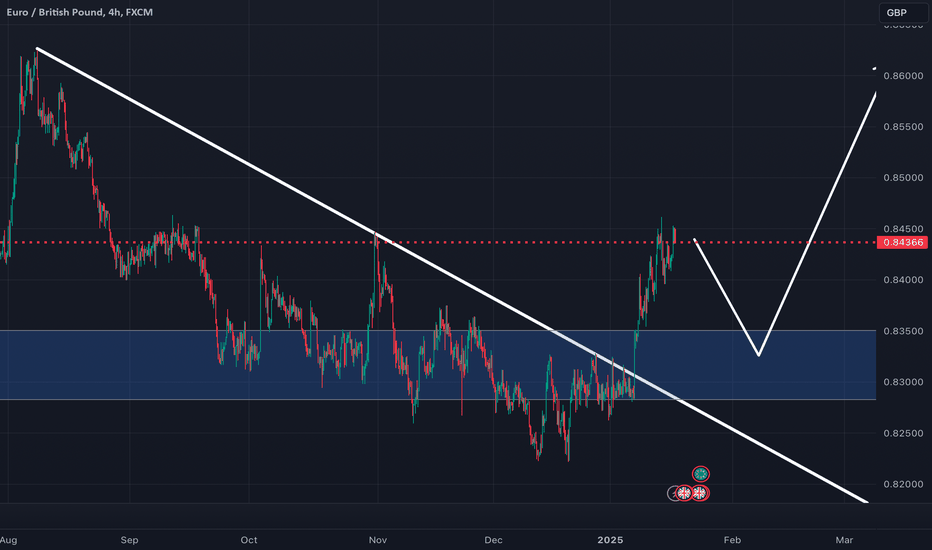Click the 0.86000 price axis label
Viewport: 932px width, 550px height.
(903, 76)
